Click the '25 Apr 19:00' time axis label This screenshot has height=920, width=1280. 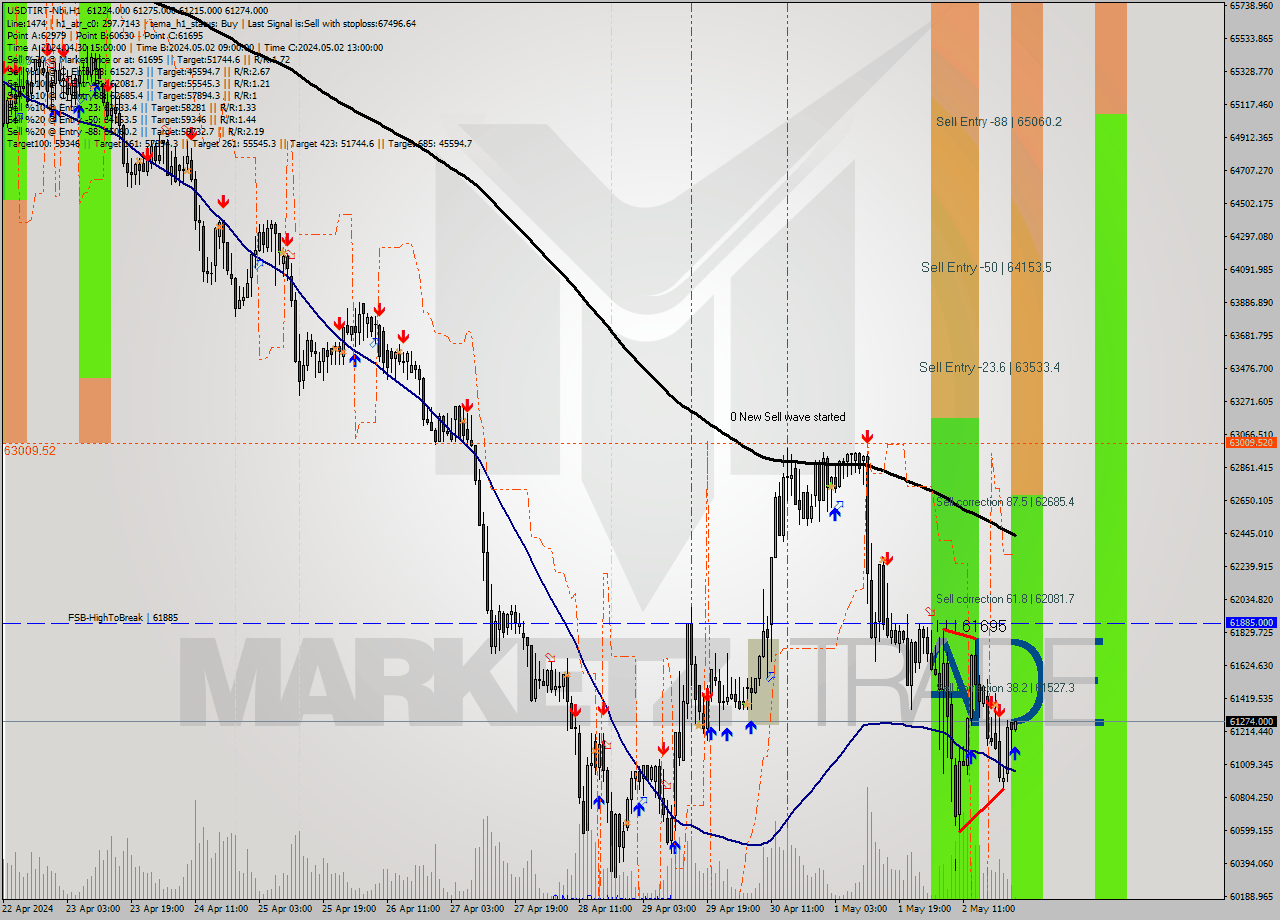click(x=349, y=909)
